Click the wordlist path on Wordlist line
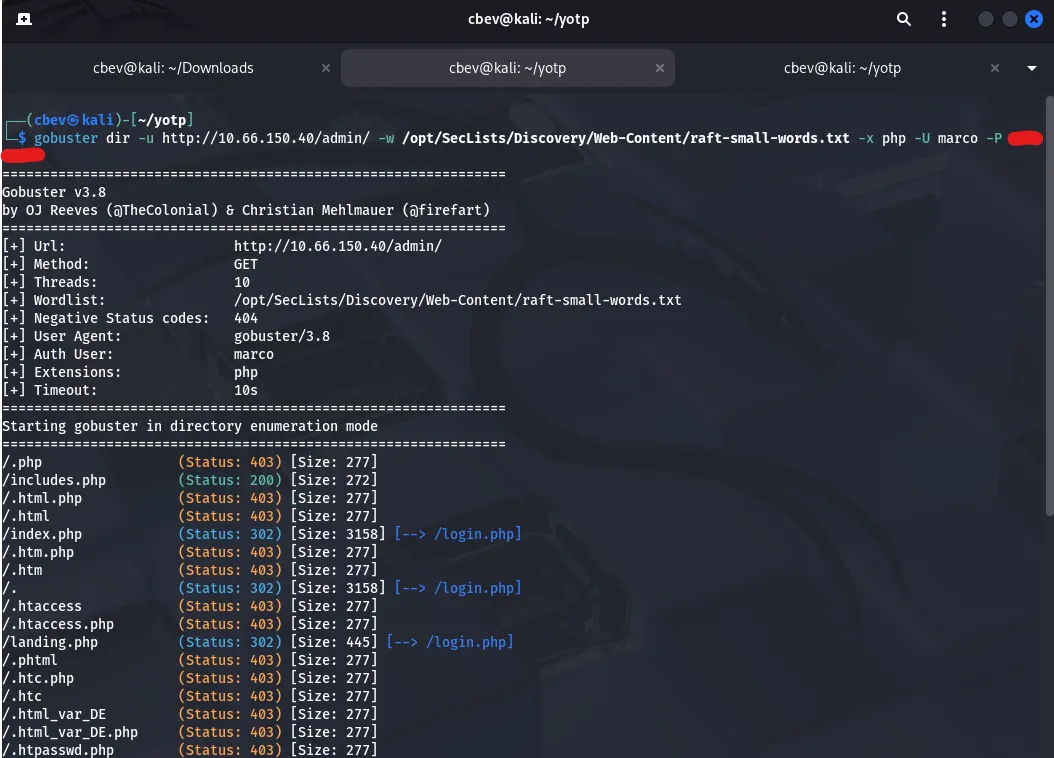Screen dimensions: 1054x758 coord(457,300)
